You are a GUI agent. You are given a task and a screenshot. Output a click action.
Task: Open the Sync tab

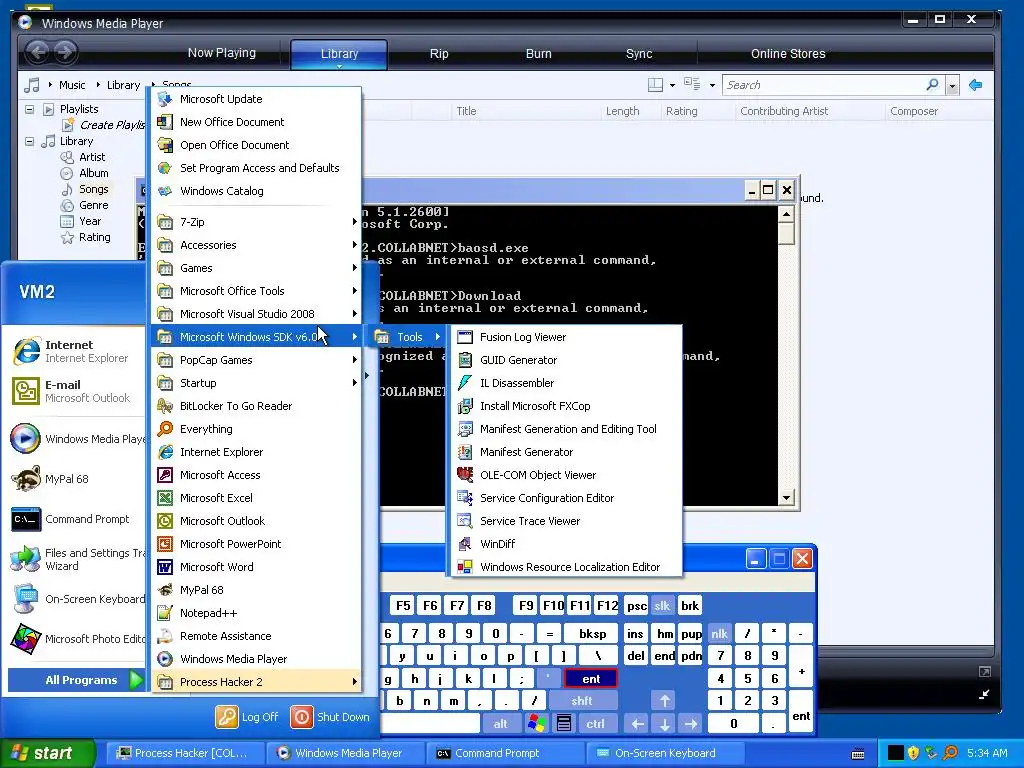[639, 54]
